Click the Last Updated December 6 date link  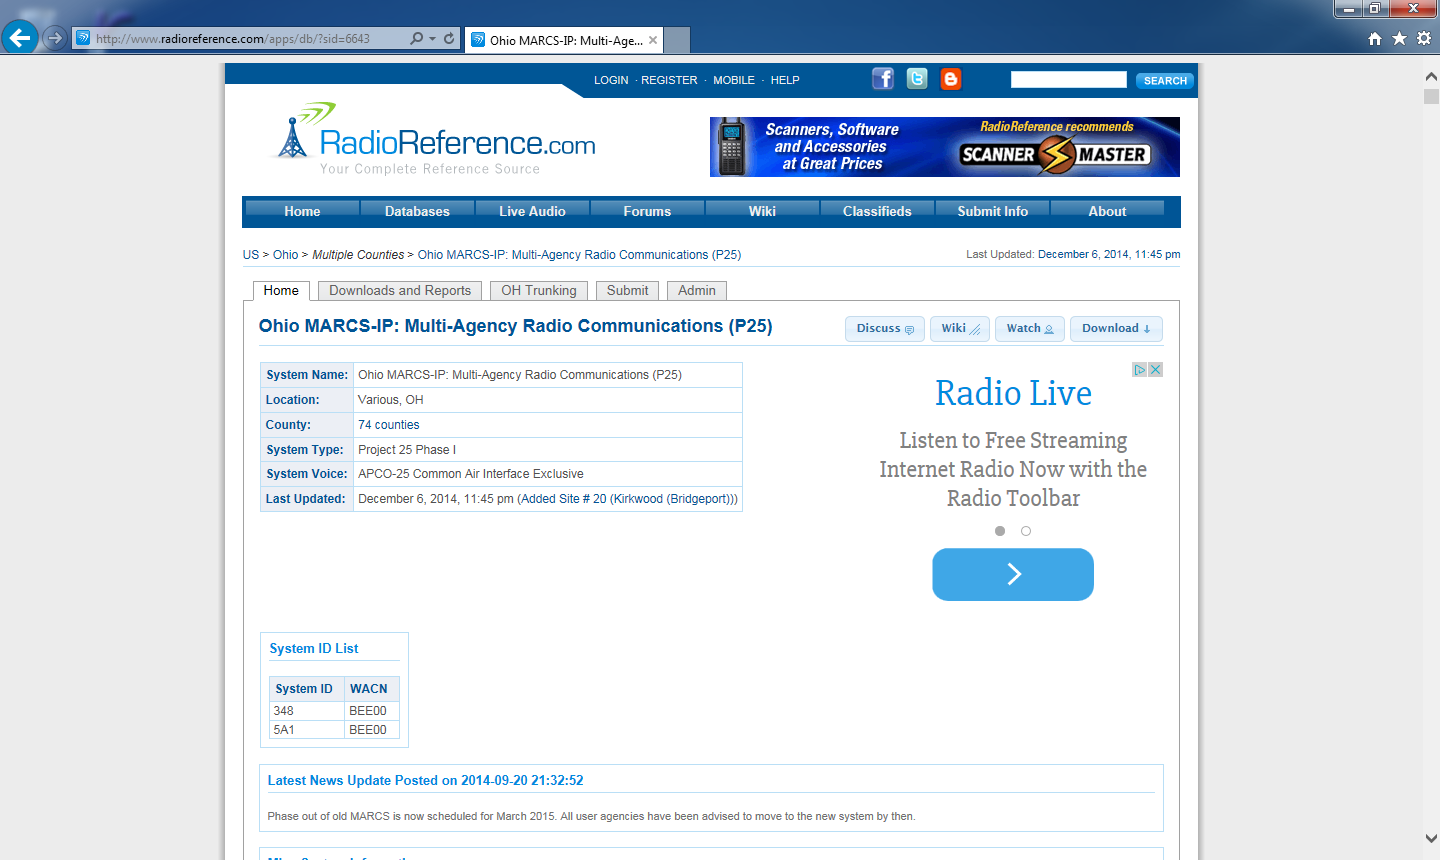[1109, 255]
